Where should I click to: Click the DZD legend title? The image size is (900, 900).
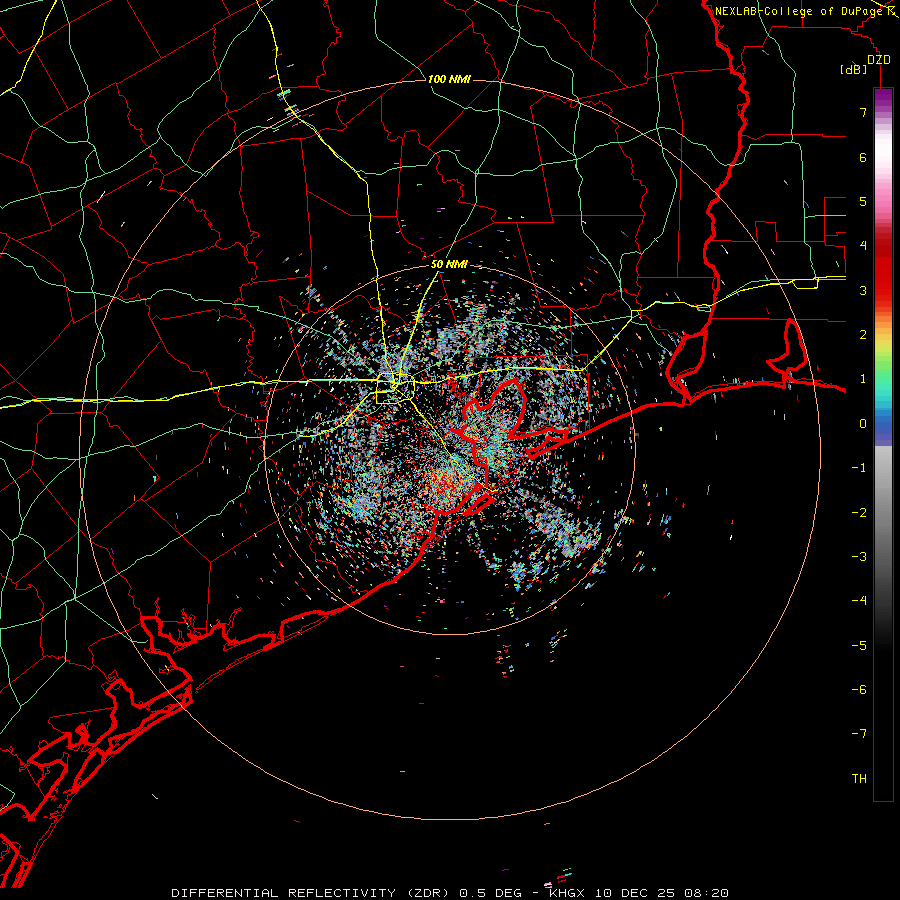pyautogui.click(x=879, y=60)
